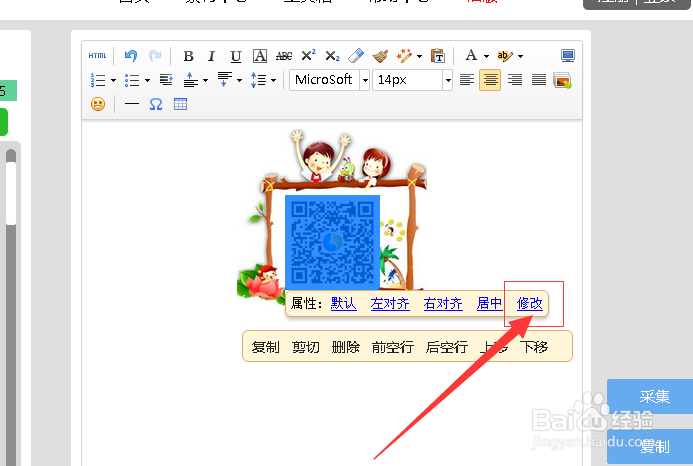Choose 删除 in the floating menu
Image resolution: width=693 pixels, height=466 pixels.
pyautogui.click(x=346, y=347)
